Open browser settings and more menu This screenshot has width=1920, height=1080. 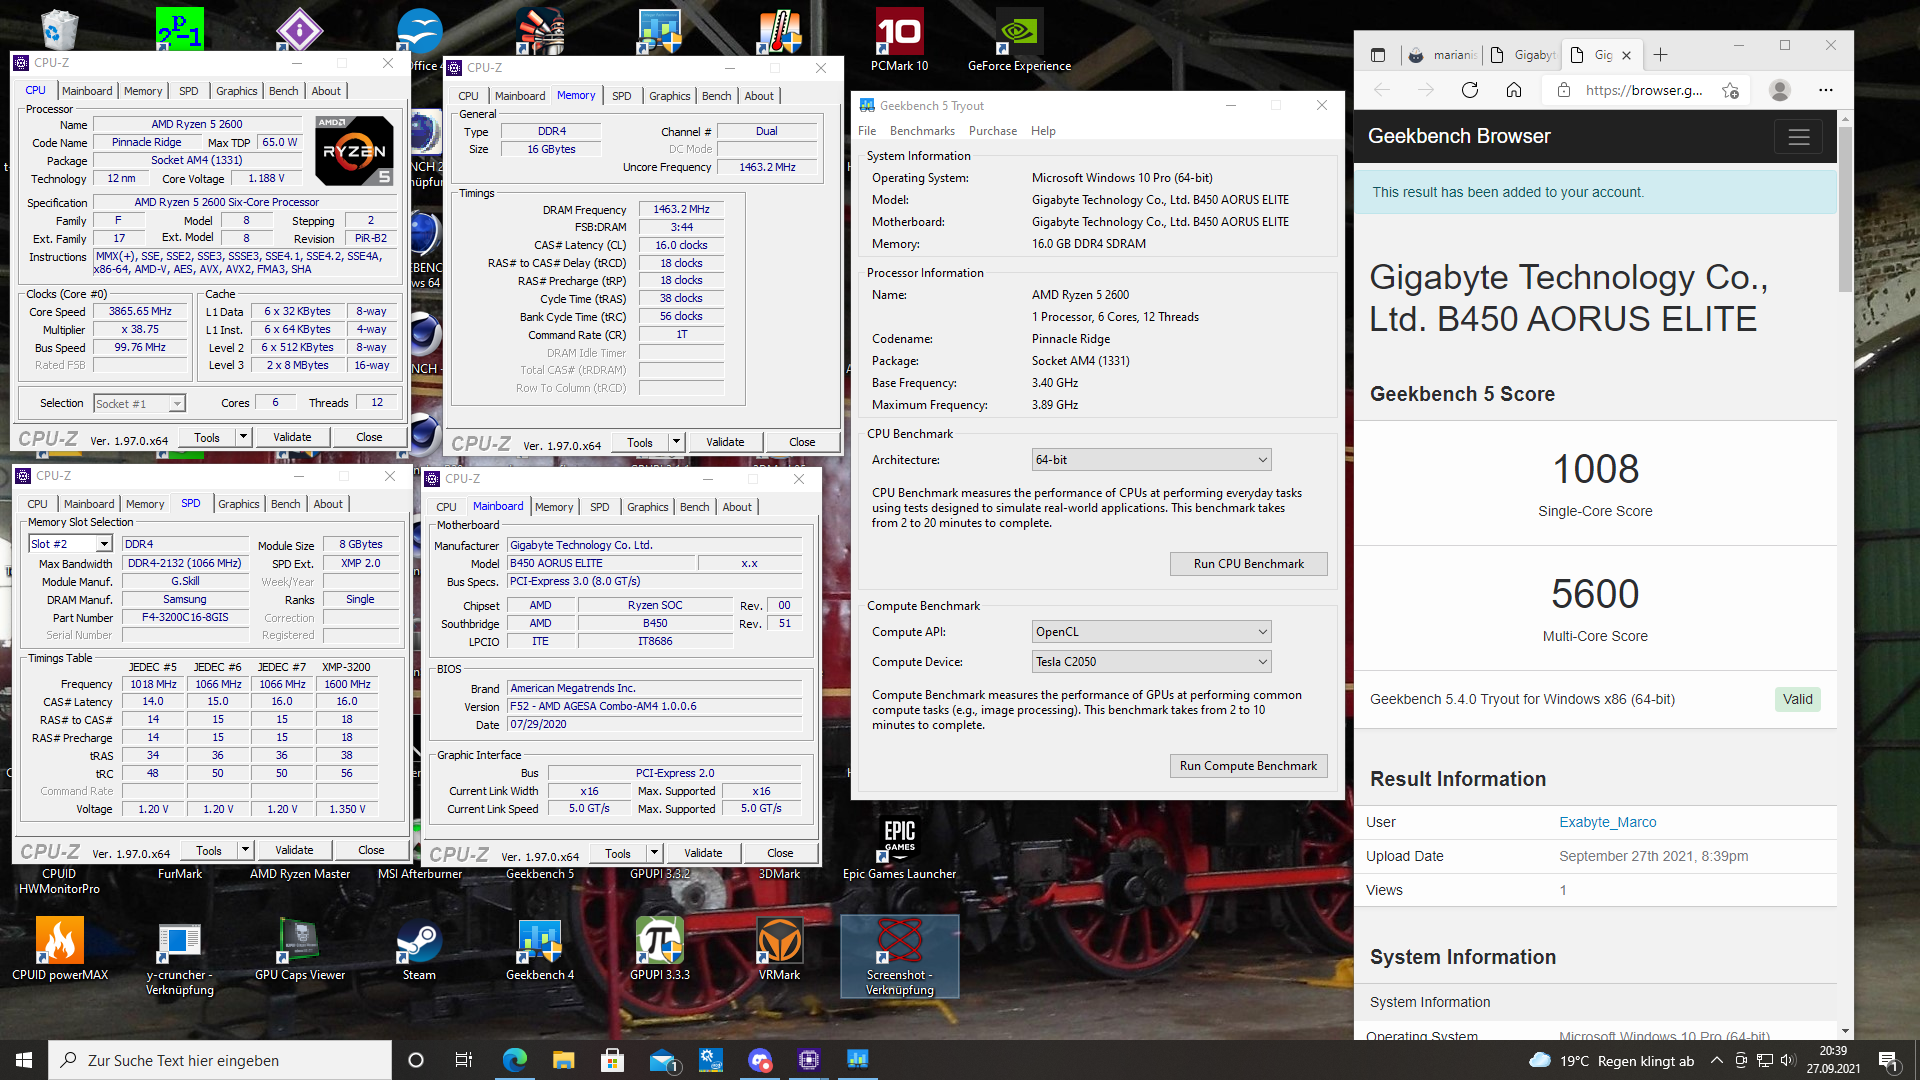(1826, 90)
